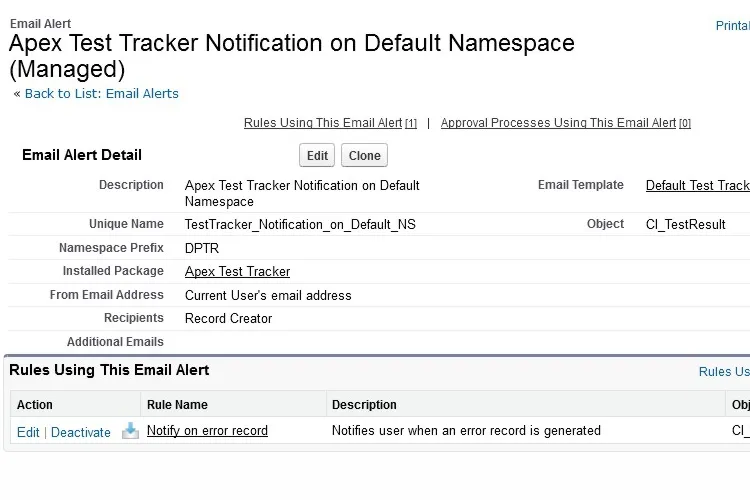Image resolution: width=750 pixels, height=500 pixels.
Task: Open Rules Using This Email Alert link at top
Action: tap(330, 123)
